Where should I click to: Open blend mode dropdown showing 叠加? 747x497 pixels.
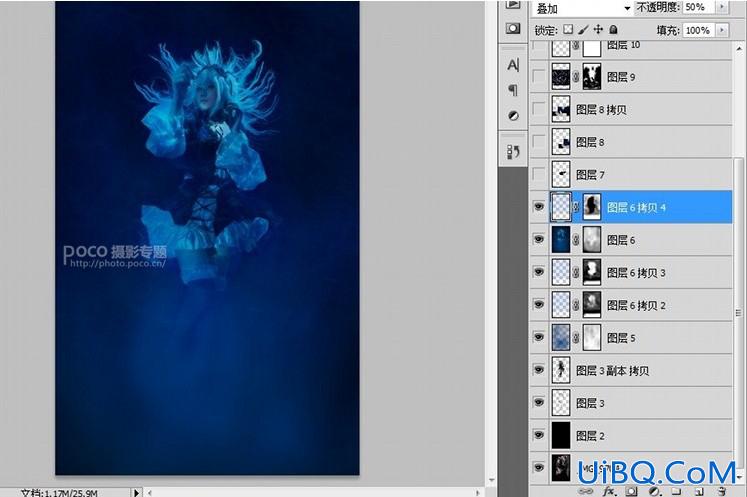tap(584, 8)
